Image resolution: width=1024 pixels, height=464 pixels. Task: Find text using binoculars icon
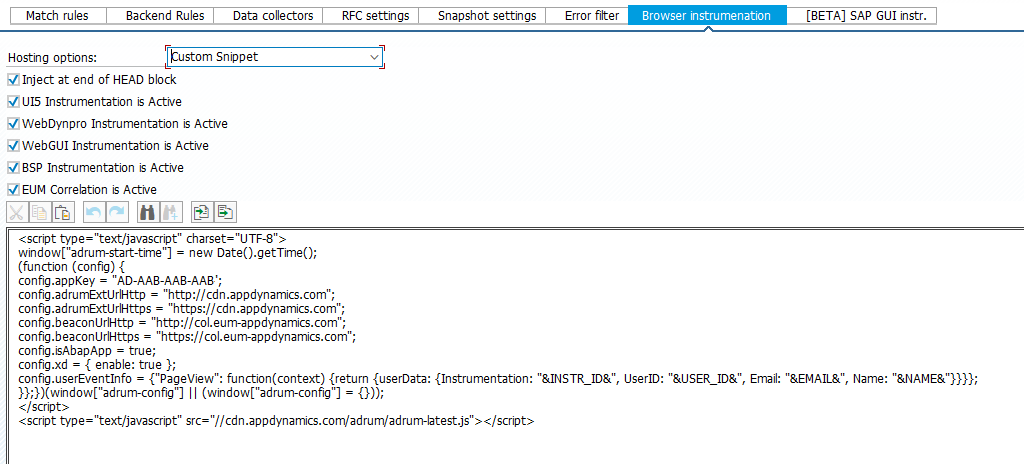(148, 212)
